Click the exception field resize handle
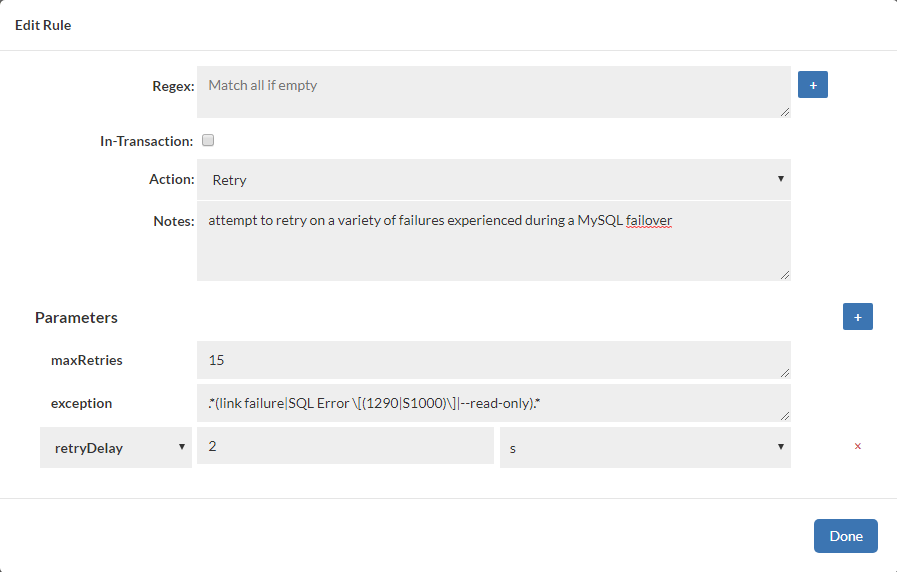Image resolution: width=897 pixels, height=572 pixels. click(785, 416)
